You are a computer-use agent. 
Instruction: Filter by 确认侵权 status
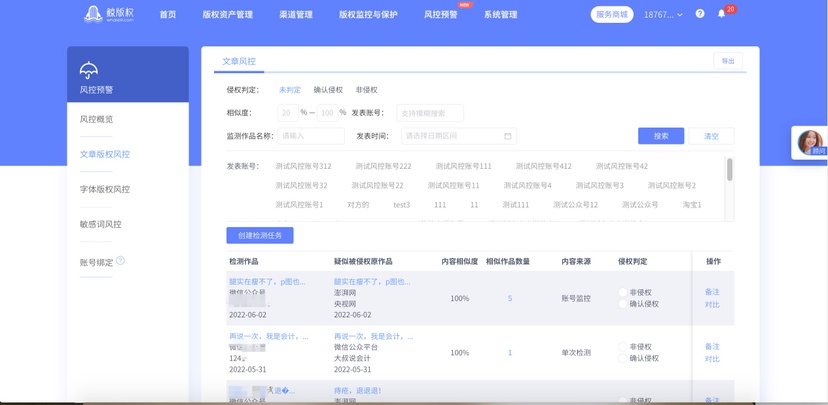(328, 90)
